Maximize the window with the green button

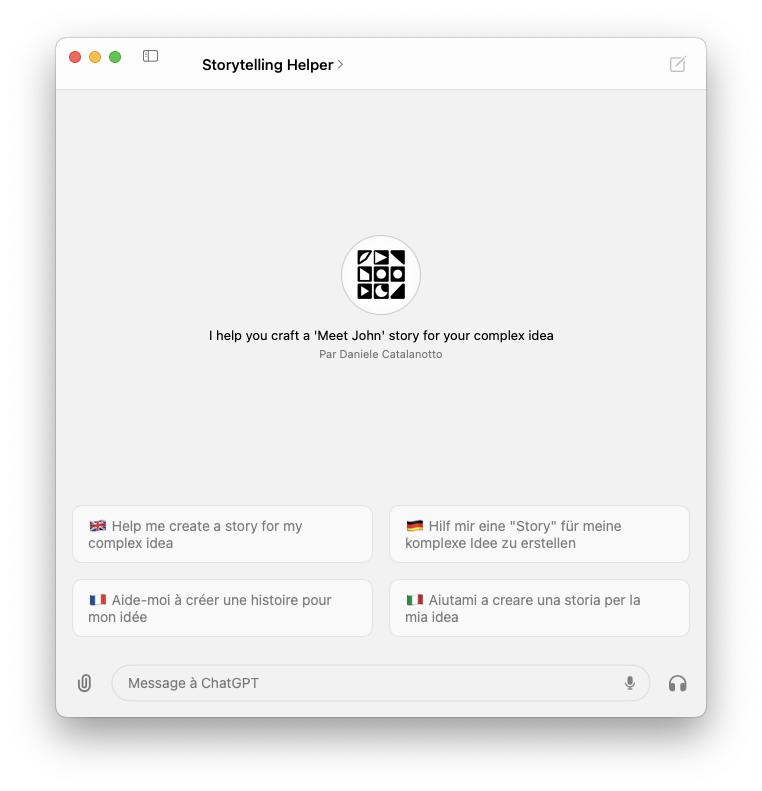point(115,57)
